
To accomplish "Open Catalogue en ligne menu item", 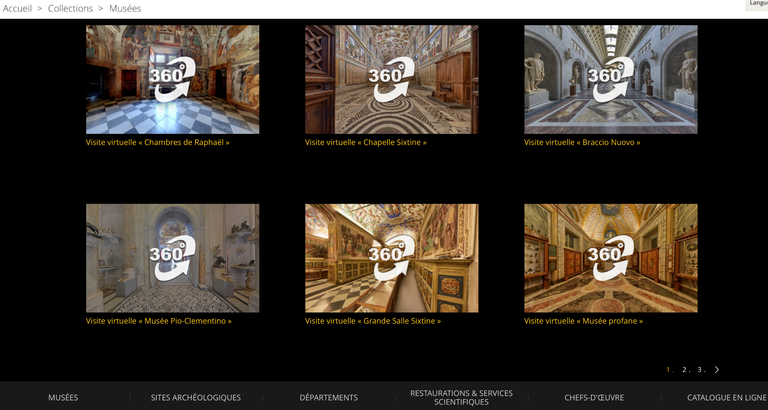I will 727,398.
